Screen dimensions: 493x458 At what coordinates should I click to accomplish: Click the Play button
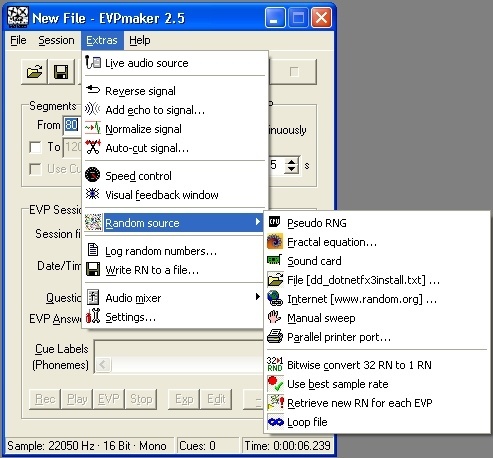tap(77, 399)
